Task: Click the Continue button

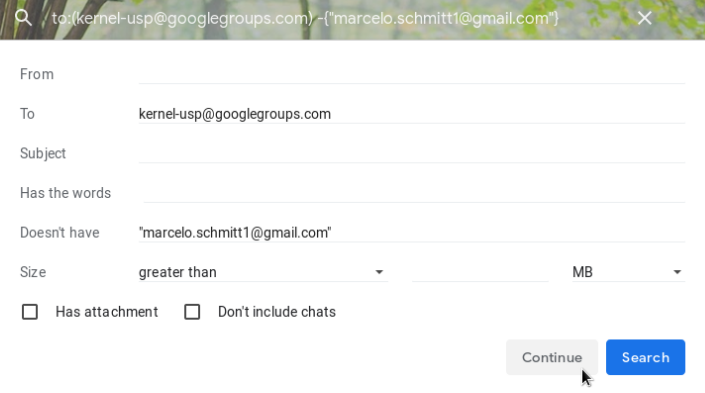Action: [552, 357]
